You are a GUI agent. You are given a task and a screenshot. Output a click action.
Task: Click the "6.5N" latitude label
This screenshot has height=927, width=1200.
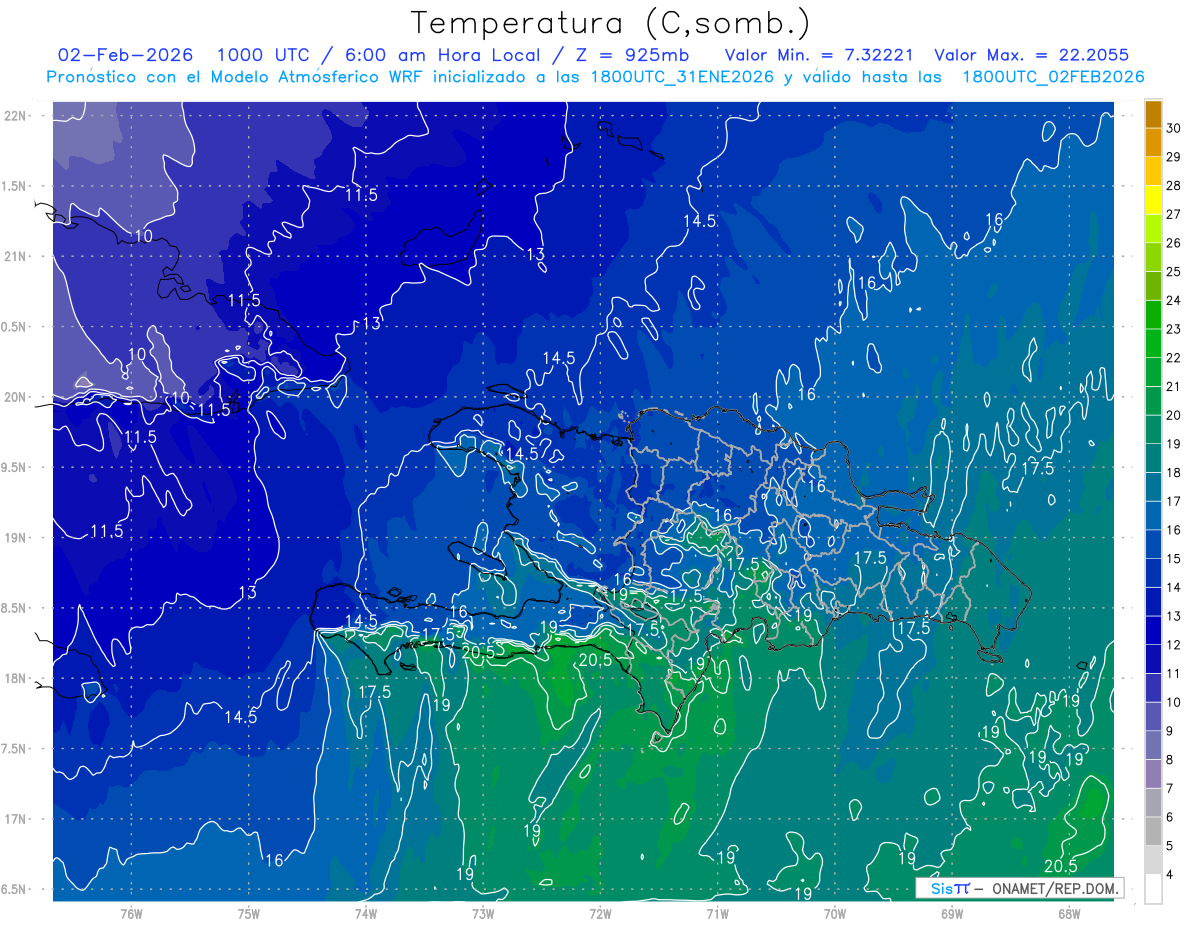pyautogui.click(x=15, y=889)
